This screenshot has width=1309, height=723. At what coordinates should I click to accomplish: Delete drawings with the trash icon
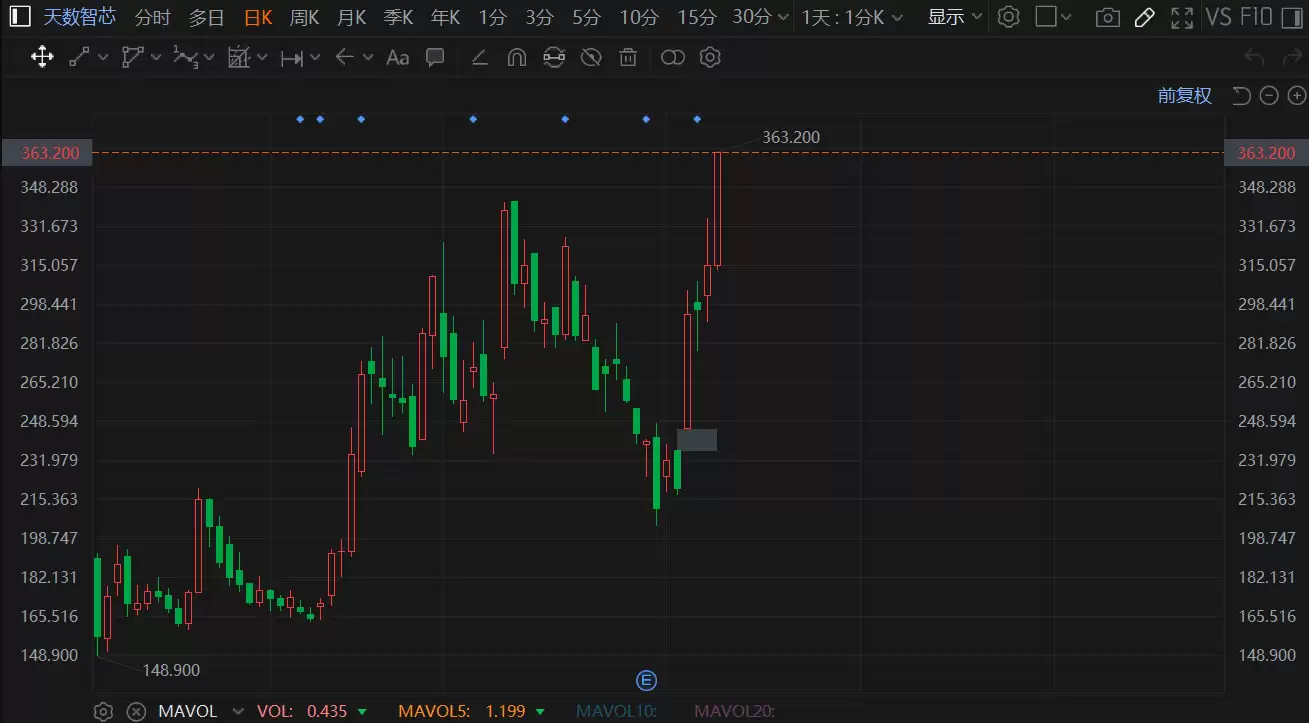pyautogui.click(x=628, y=57)
